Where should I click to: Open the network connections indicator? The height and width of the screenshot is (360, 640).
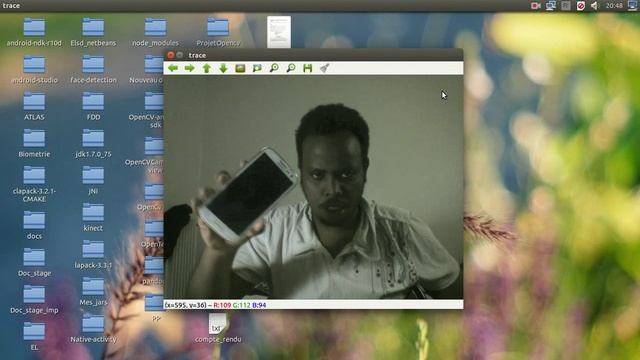coord(551,5)
